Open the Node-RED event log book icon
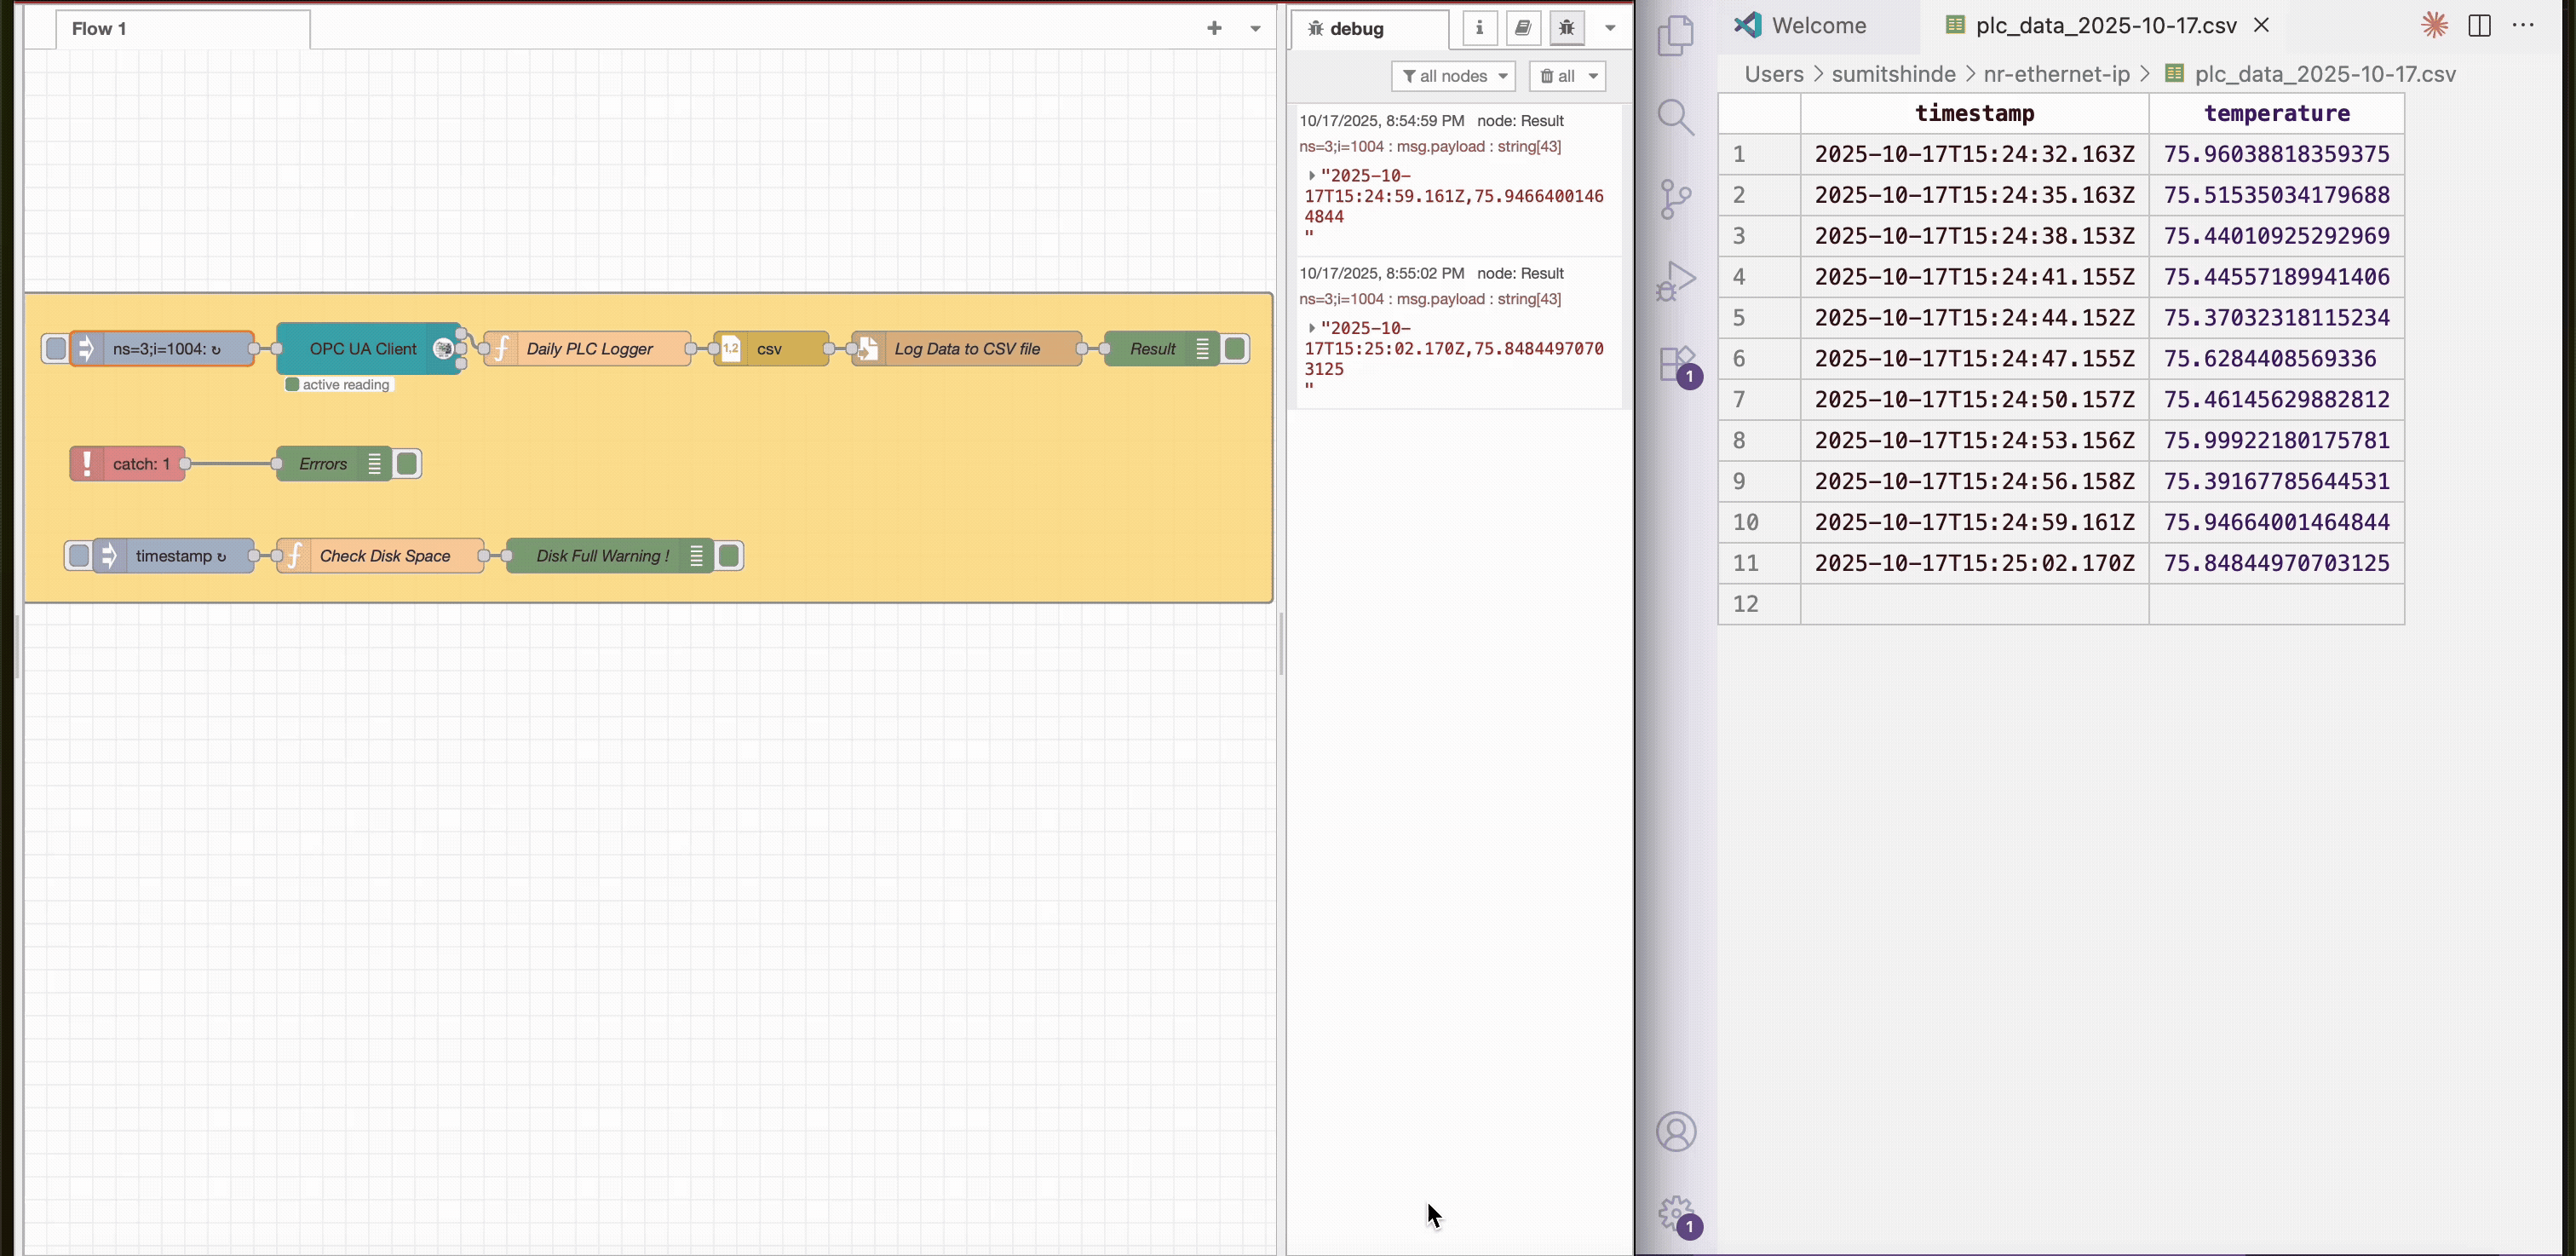The width and height of the screenshot is (2576, 1256). (x=1523, y=28)
